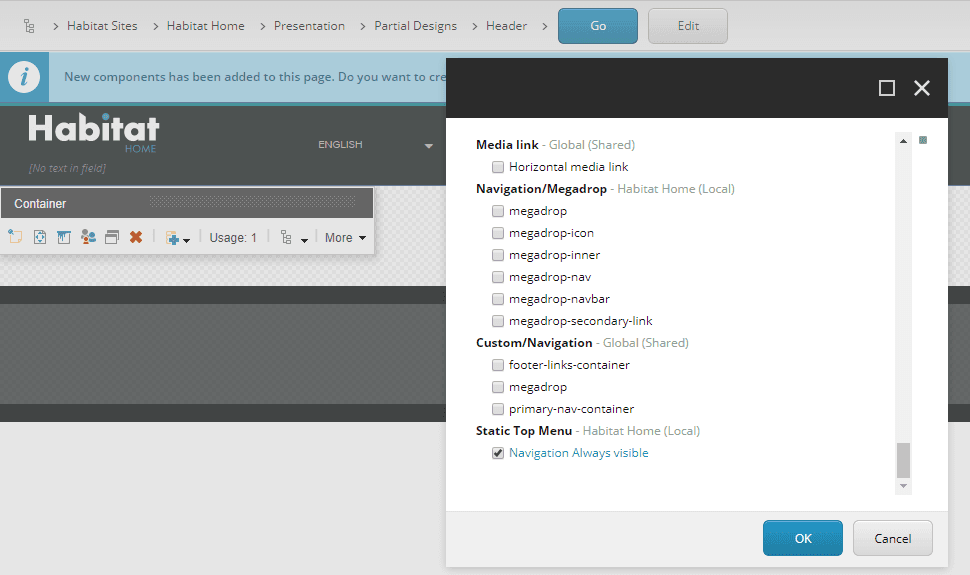Click the component properties icon with arrows
The height and width of the screenshot is (575, 970).
[x=40, y=237]
